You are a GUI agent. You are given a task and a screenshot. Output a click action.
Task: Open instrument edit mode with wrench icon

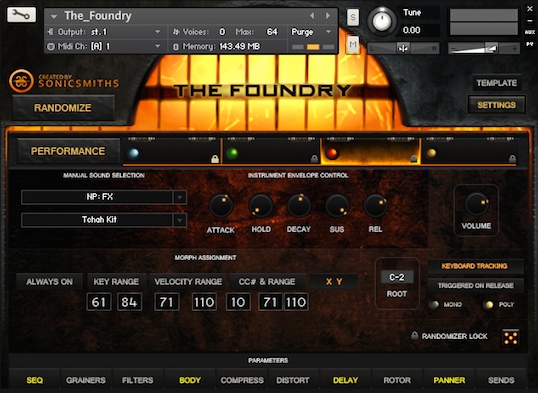tap(21, 15)
